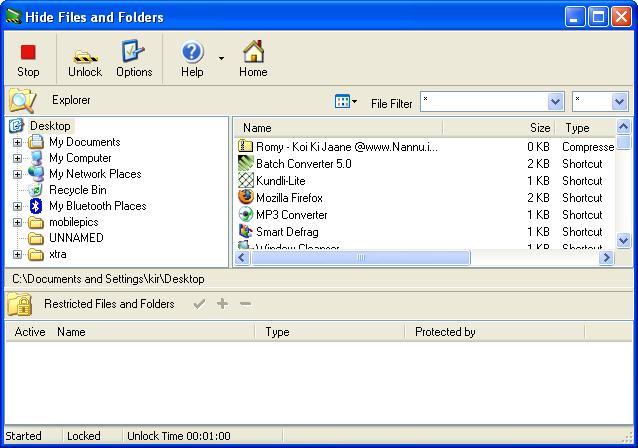Click the compressed folder icon for Romy
Screen dimensions: 638x448
coord(245,146)
